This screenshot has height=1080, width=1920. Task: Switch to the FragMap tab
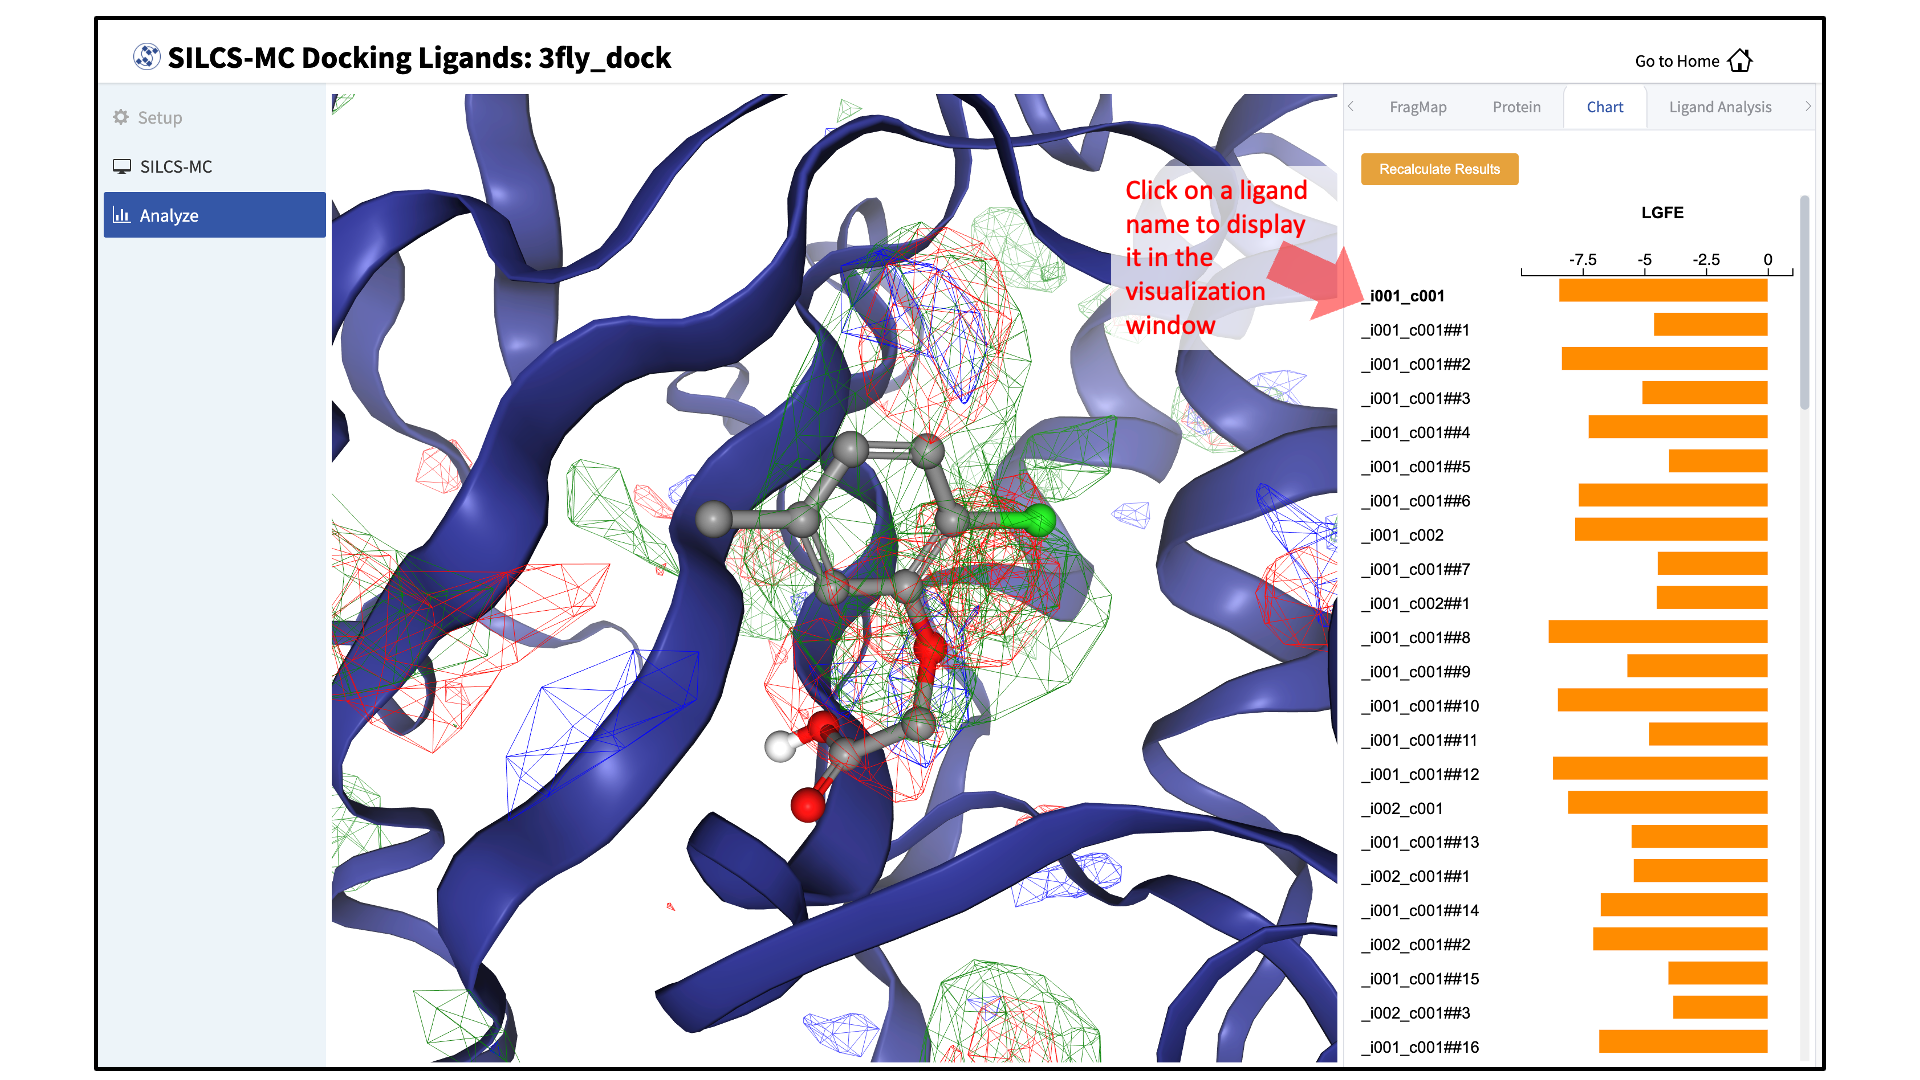point(1418,107)
